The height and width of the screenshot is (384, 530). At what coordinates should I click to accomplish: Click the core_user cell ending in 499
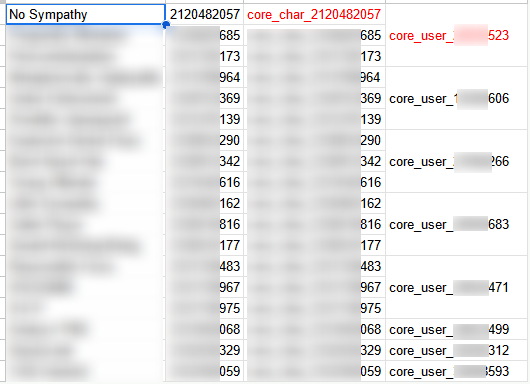(x=456, y=329)
